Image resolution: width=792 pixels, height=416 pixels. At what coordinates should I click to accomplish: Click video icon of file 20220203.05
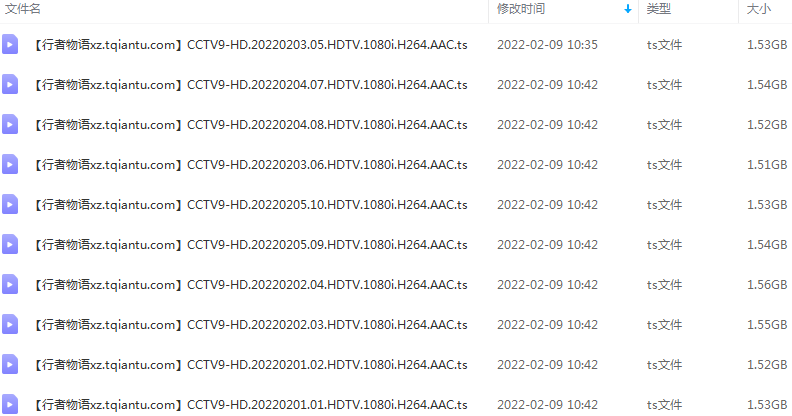(10, 44)
